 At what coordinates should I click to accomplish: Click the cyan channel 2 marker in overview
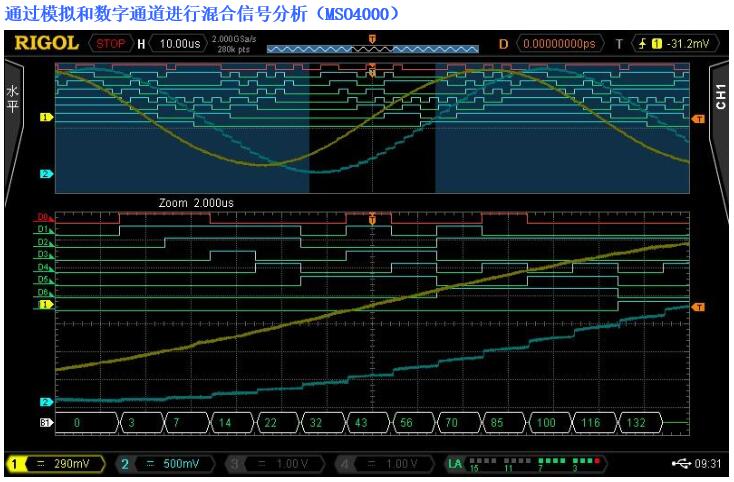point(44,174)
